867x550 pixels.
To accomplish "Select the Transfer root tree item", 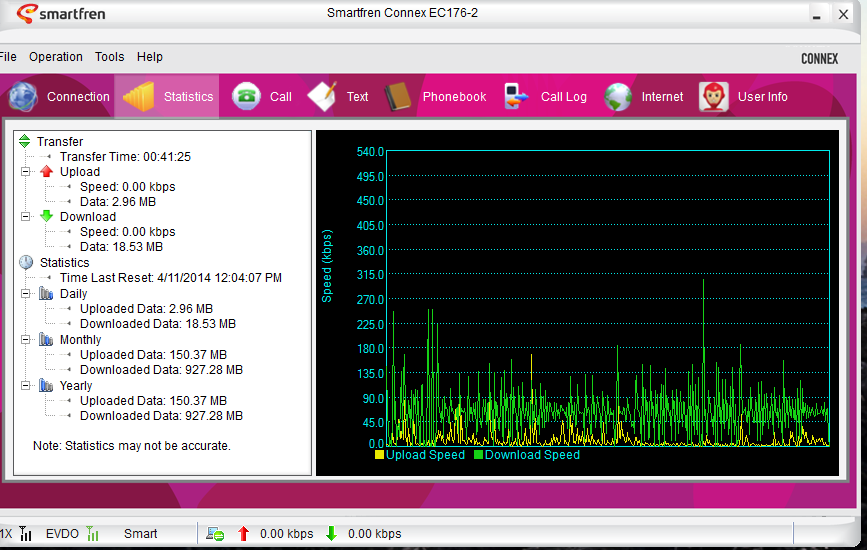I will [x=60, y=142].
